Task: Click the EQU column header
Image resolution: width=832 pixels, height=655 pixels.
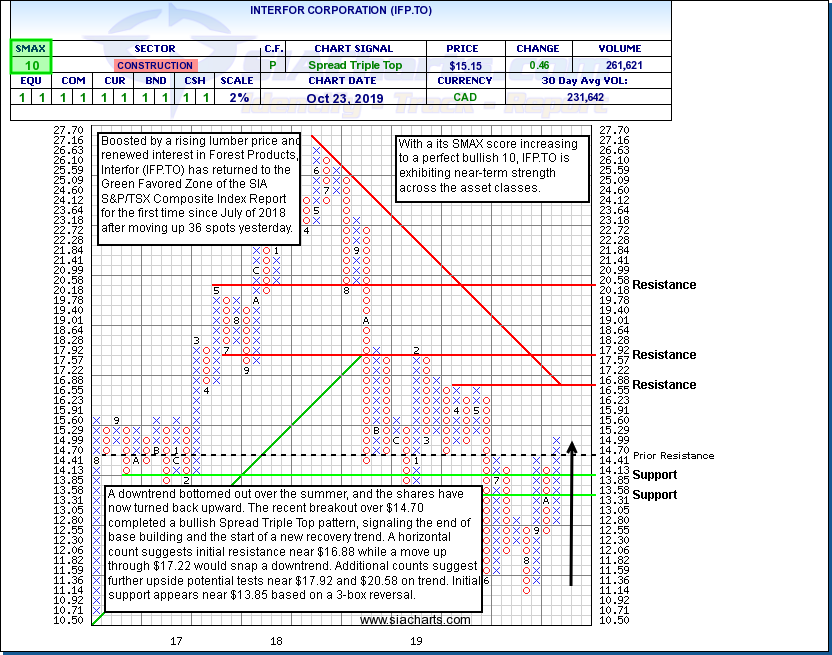Action: tap(31, 81)
